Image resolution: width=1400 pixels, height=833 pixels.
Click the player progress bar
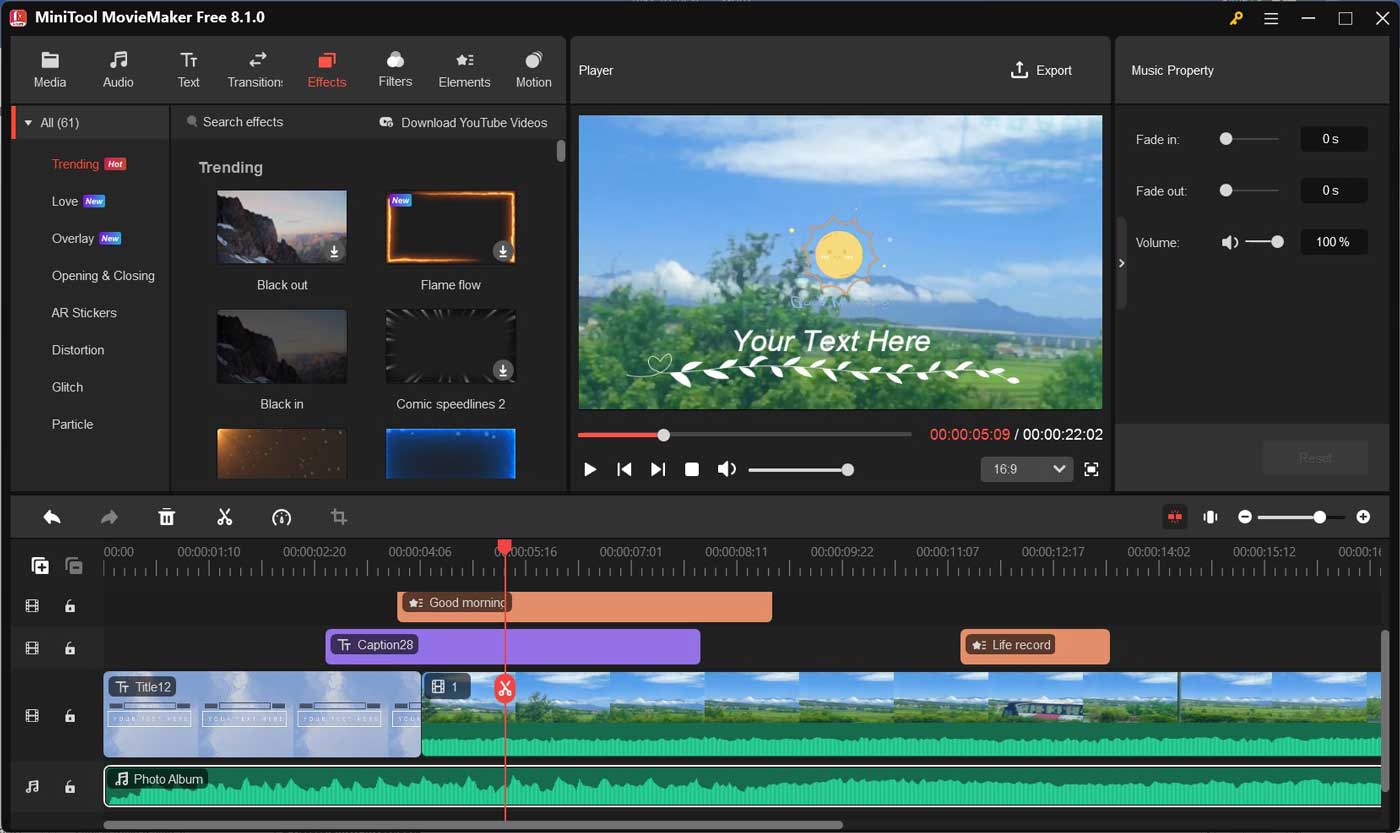[x=744, y=435]
